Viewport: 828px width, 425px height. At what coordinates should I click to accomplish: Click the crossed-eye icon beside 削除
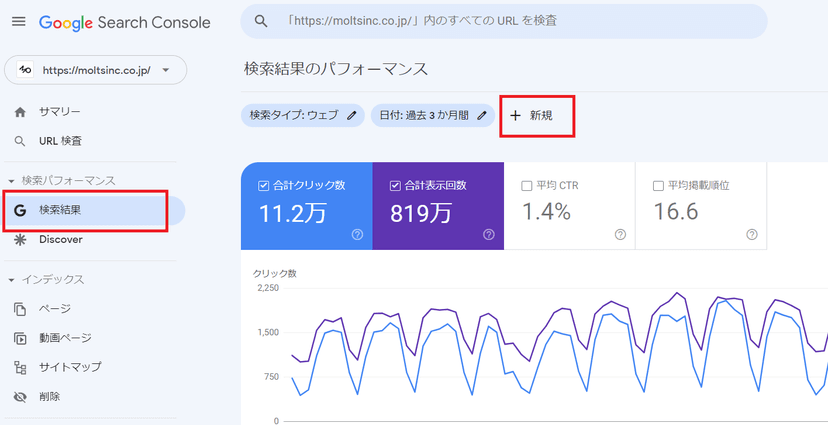pyautogui.click(x=20, y=397)
